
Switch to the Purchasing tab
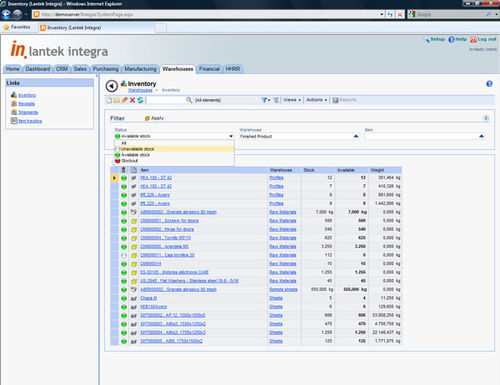point(106,69)
